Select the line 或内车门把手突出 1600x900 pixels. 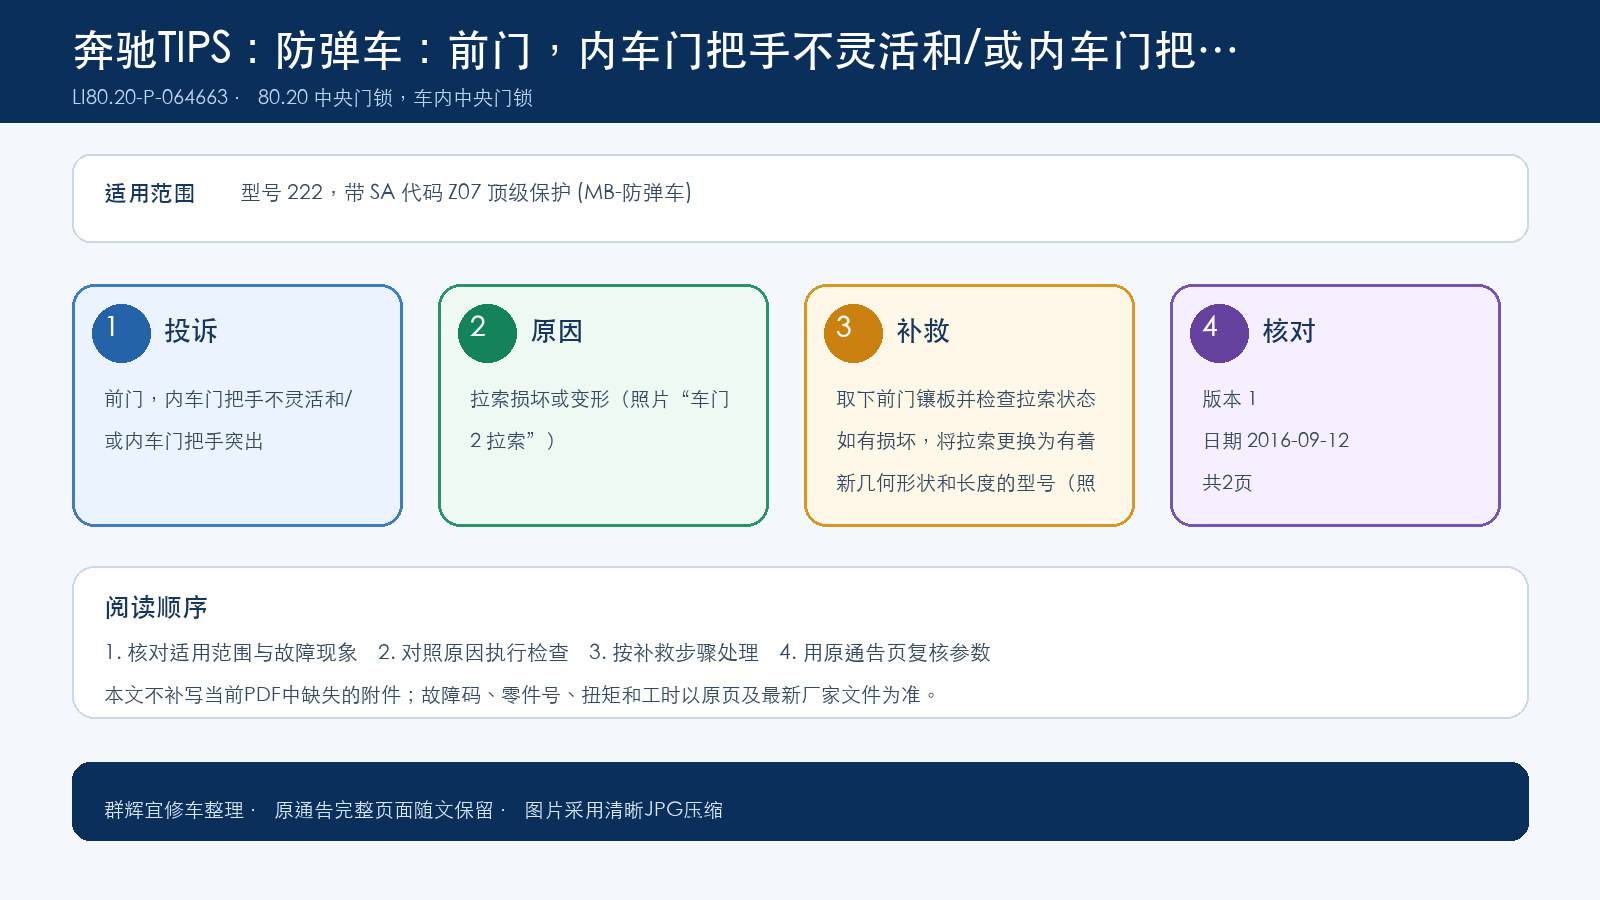click(184, 441)
